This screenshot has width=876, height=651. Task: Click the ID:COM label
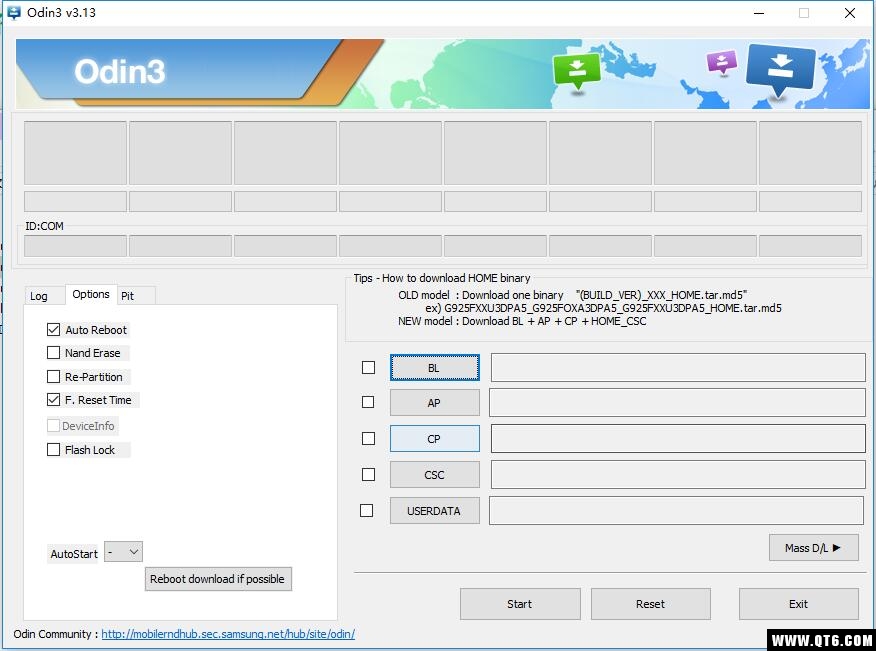coord(44,226)
